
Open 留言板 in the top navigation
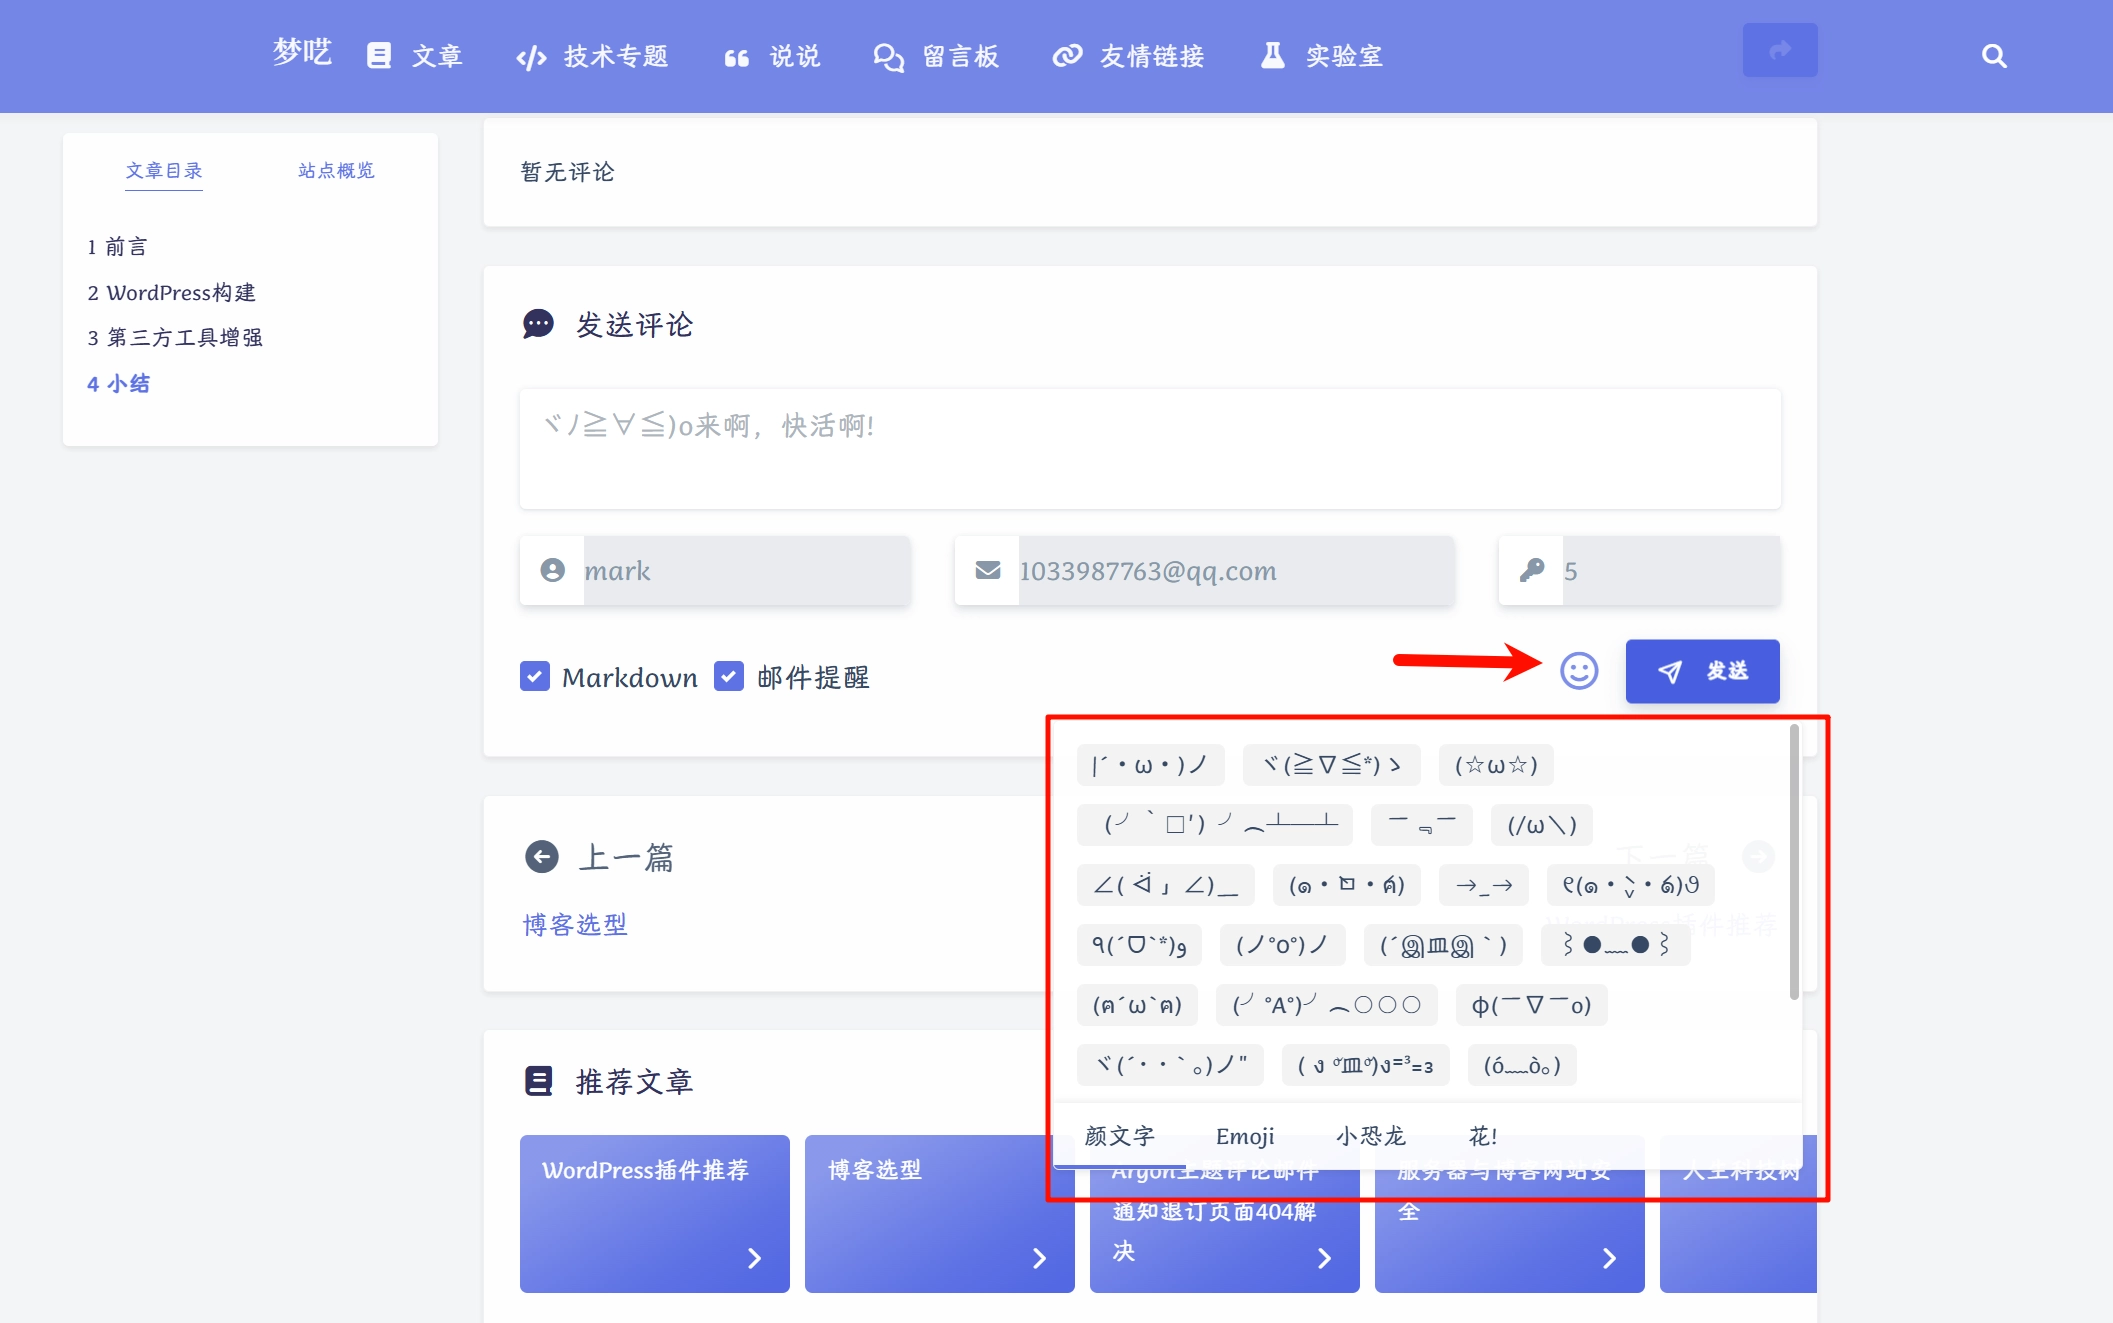coord(936,56)
